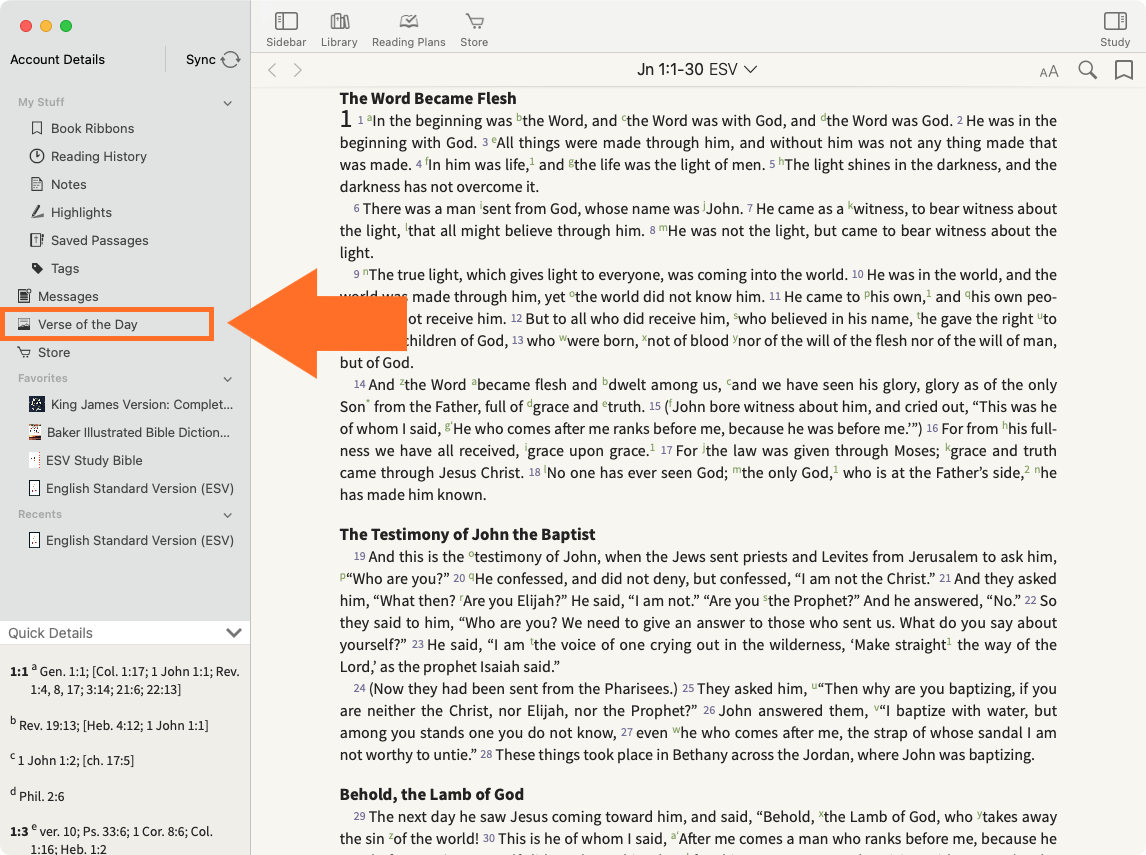Click the search magnifier icon
1146x855 pixels.
point(1088,69)
